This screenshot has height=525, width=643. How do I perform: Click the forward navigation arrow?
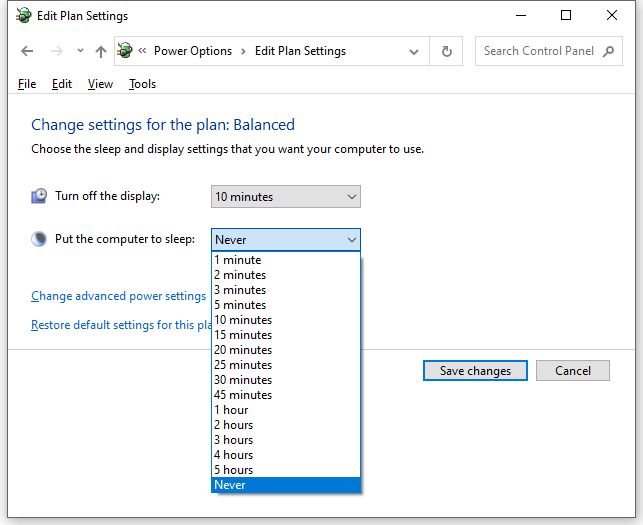coord(57,51)
